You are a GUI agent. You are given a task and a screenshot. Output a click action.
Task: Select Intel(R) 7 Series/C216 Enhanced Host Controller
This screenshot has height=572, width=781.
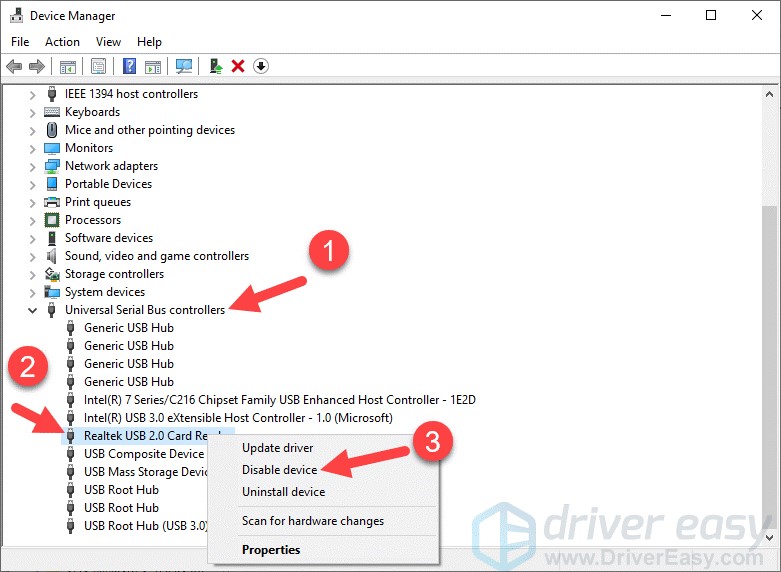[x=280, y=400]
